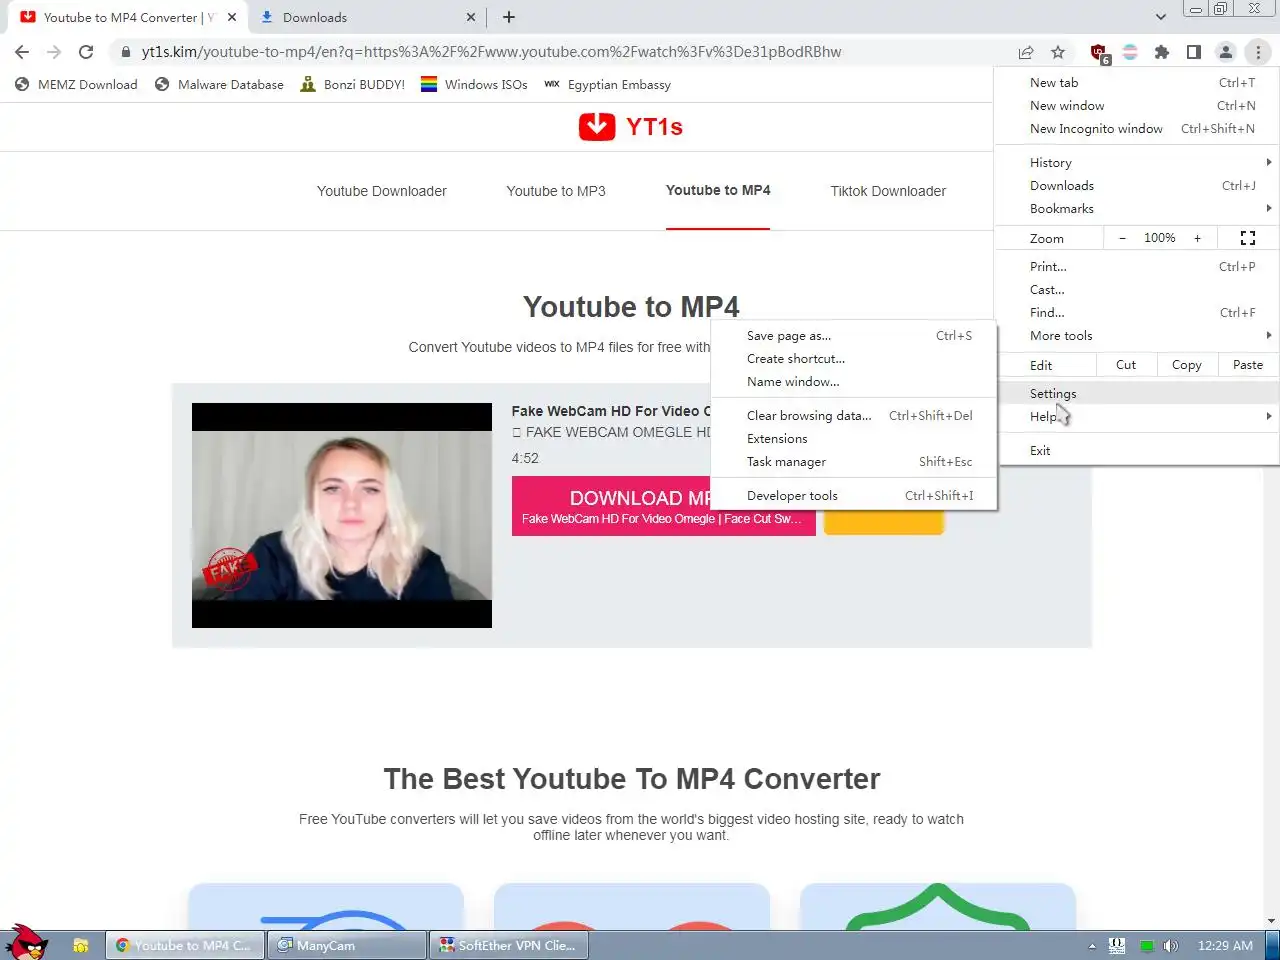This screenshot has height=960, width=1280.
Task: Open Windows ISOs bookmark
Action: point(474,85)
